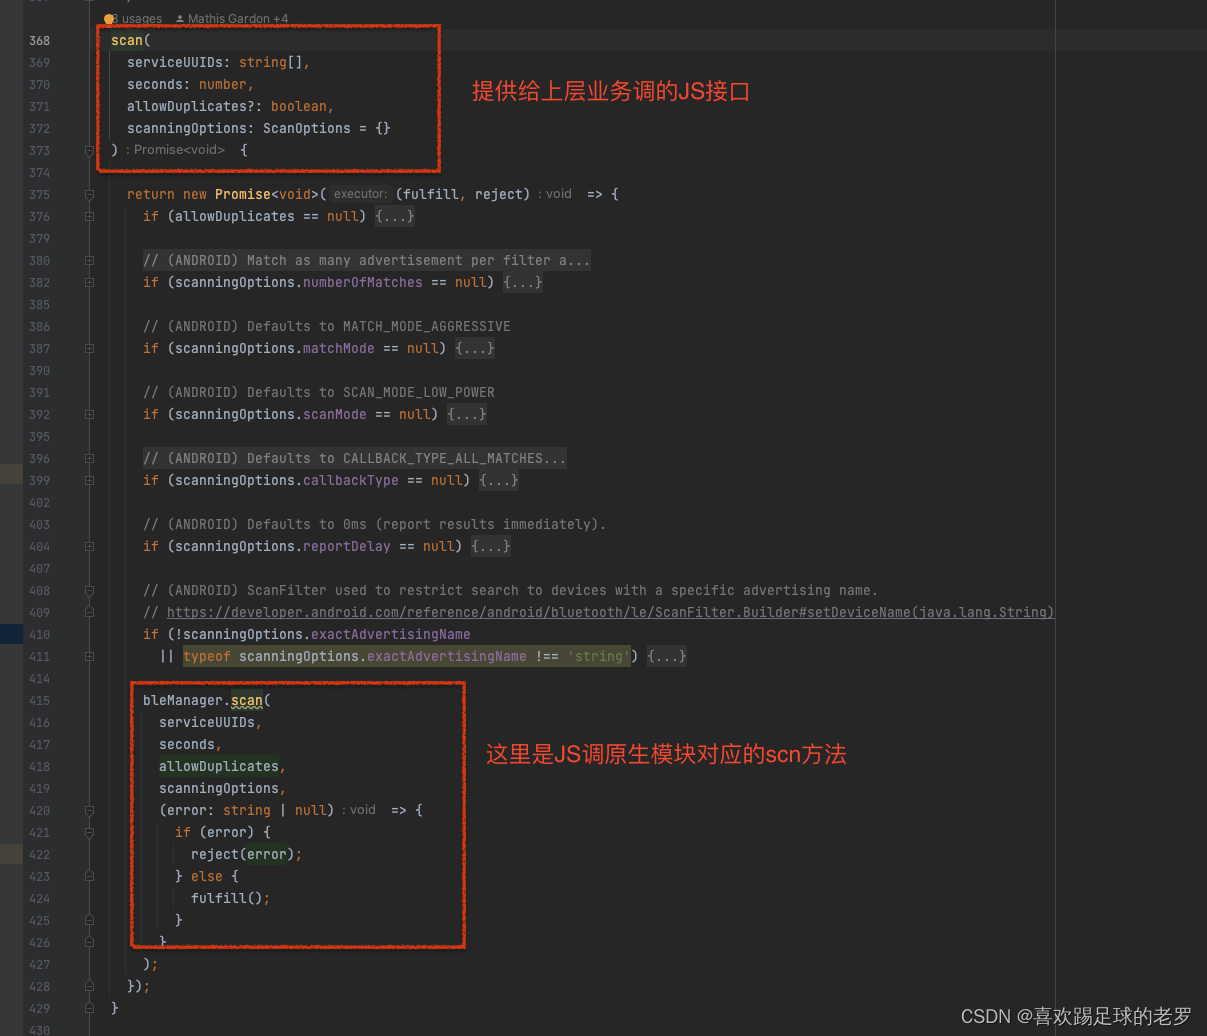Expand the folded comment at line 380
The height and width of the screenshot is (1036, 1207).
click(x=89, y=261)
